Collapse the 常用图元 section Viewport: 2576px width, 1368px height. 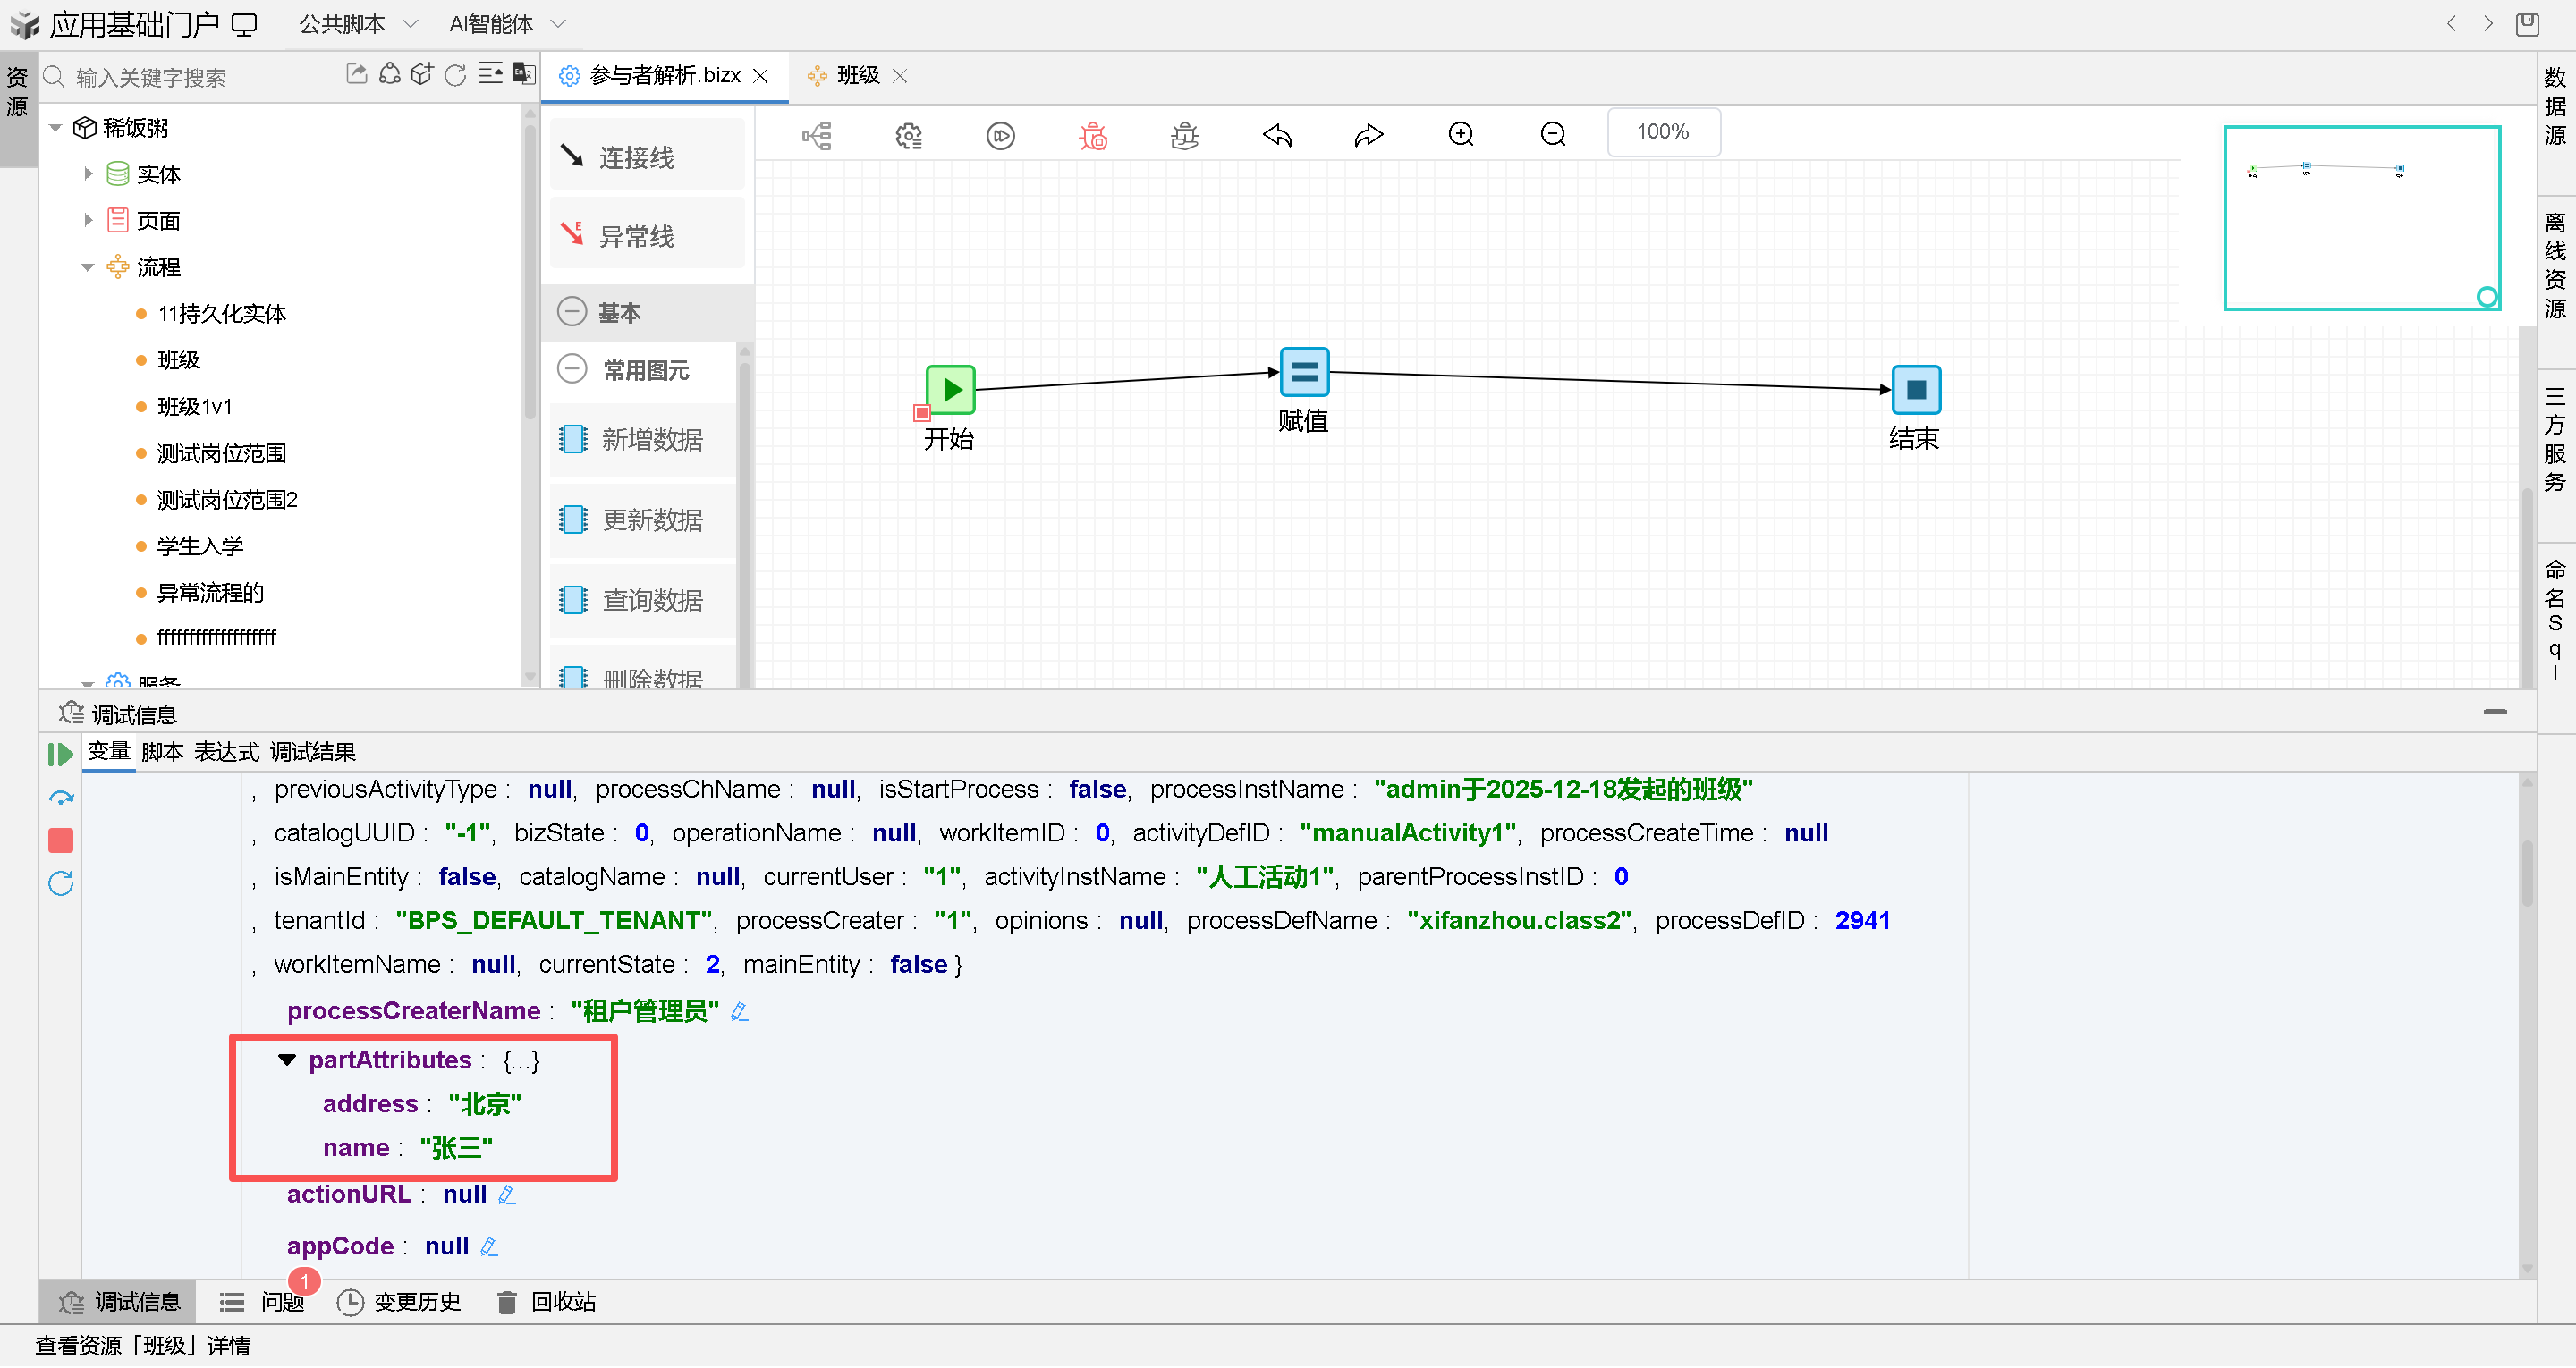click(572, 370)
